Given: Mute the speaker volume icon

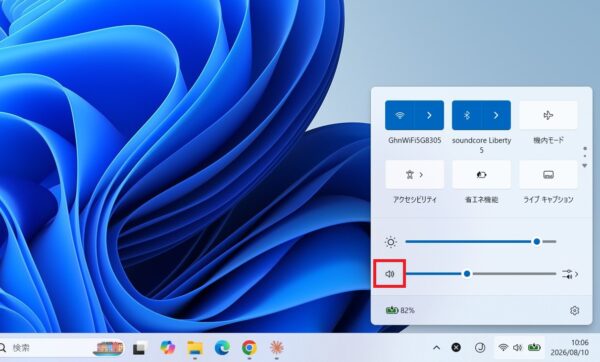Looking at the screenshot, I should click(390, 274).
